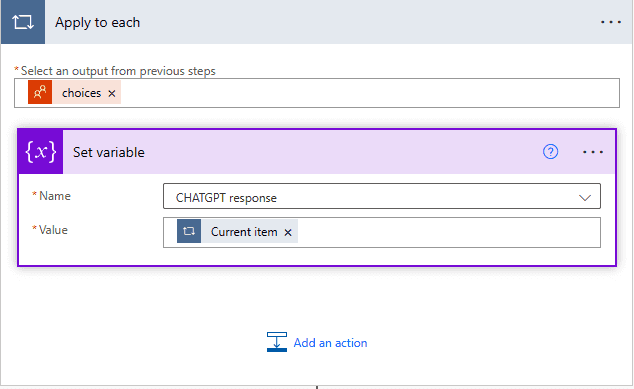The height and width of the screenshot is (389, 634).
Task: Click the Add an action insert icon
Action: 277,342
